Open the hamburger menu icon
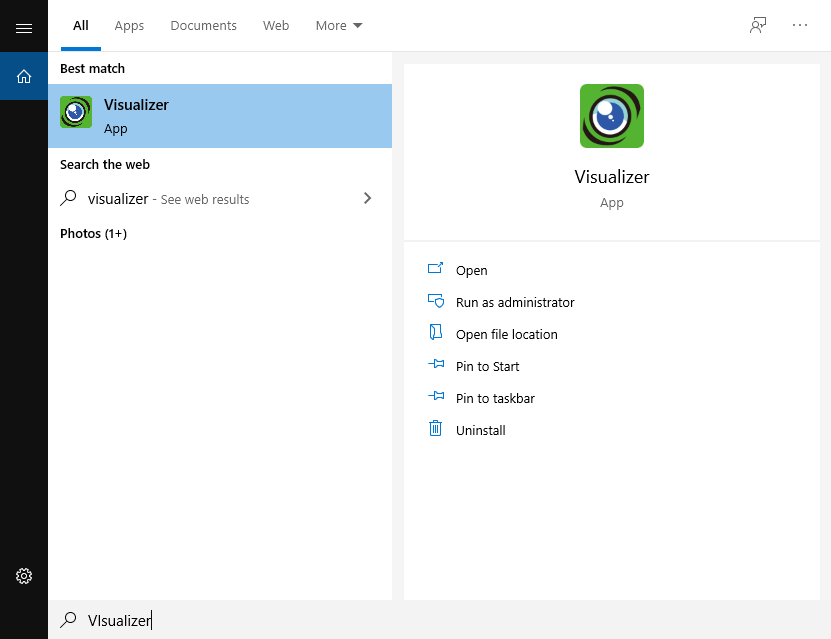 [24, 28]
